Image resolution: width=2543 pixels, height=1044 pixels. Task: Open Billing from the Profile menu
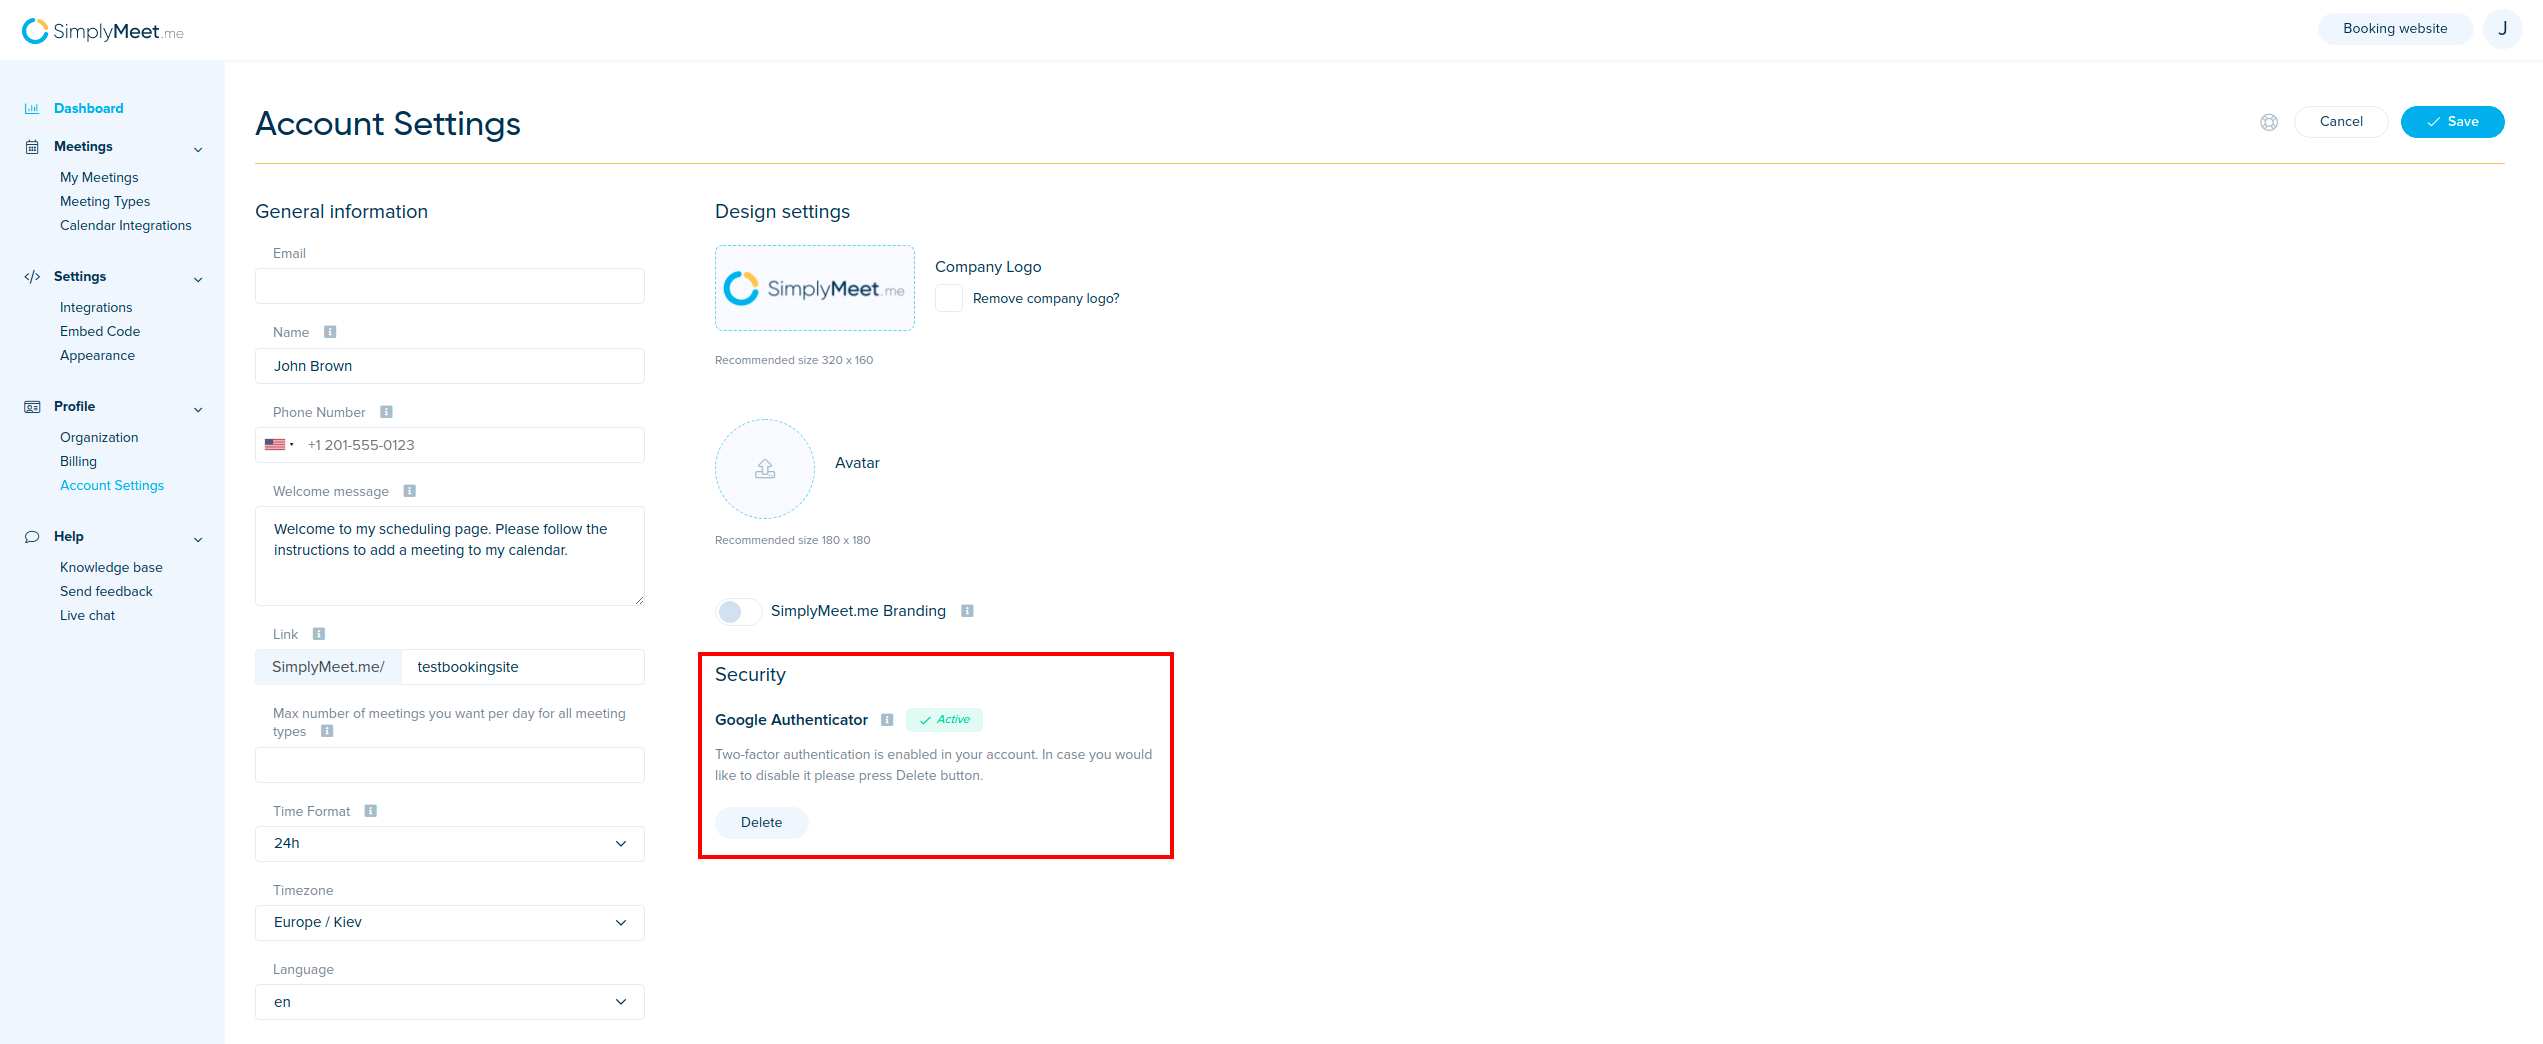click(78, 461)
